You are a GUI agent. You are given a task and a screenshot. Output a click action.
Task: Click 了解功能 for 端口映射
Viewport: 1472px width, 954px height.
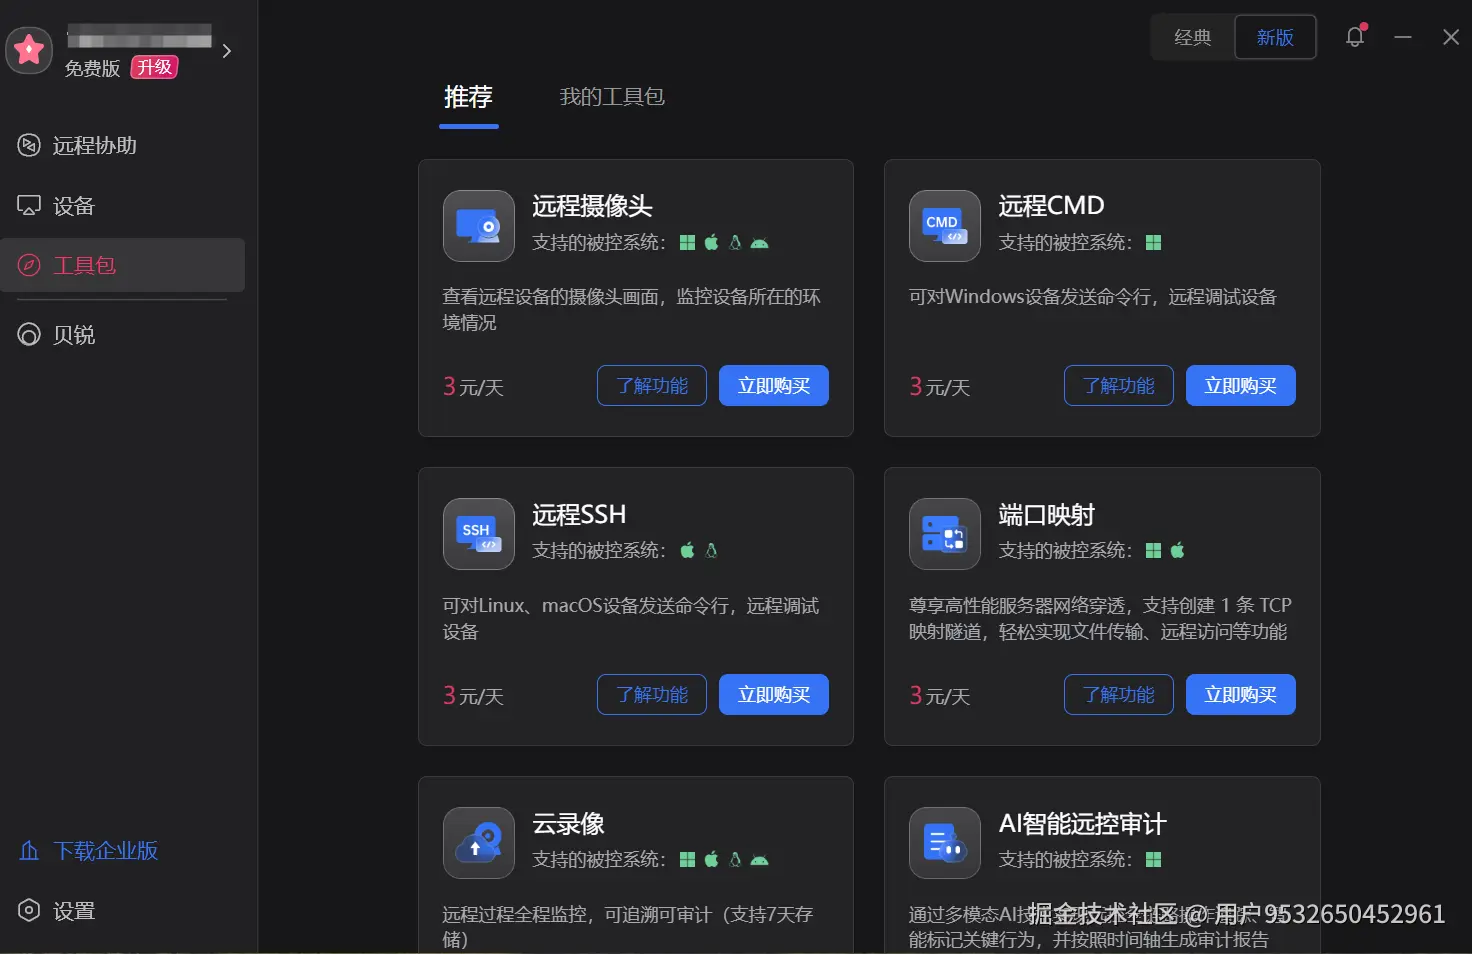[1119, 695]
